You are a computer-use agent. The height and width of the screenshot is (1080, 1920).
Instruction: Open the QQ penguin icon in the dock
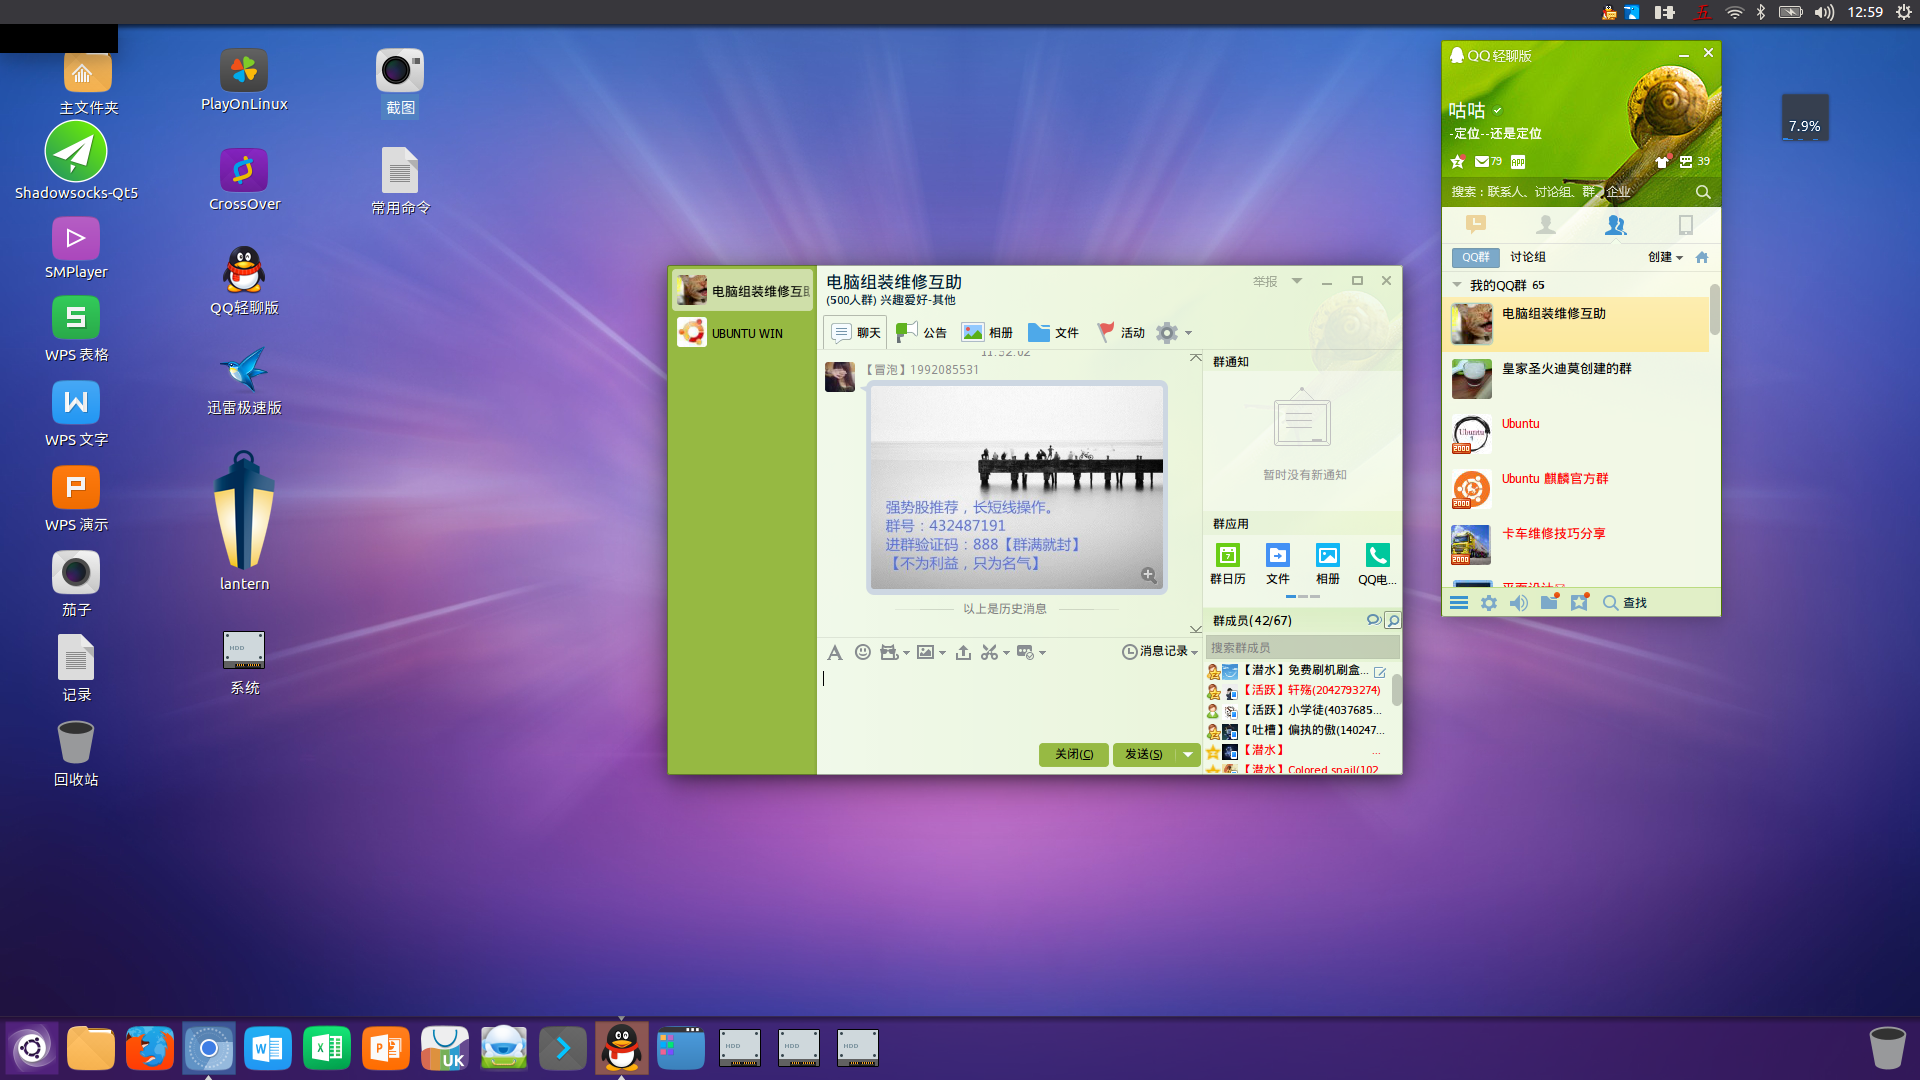(622, 1048)
